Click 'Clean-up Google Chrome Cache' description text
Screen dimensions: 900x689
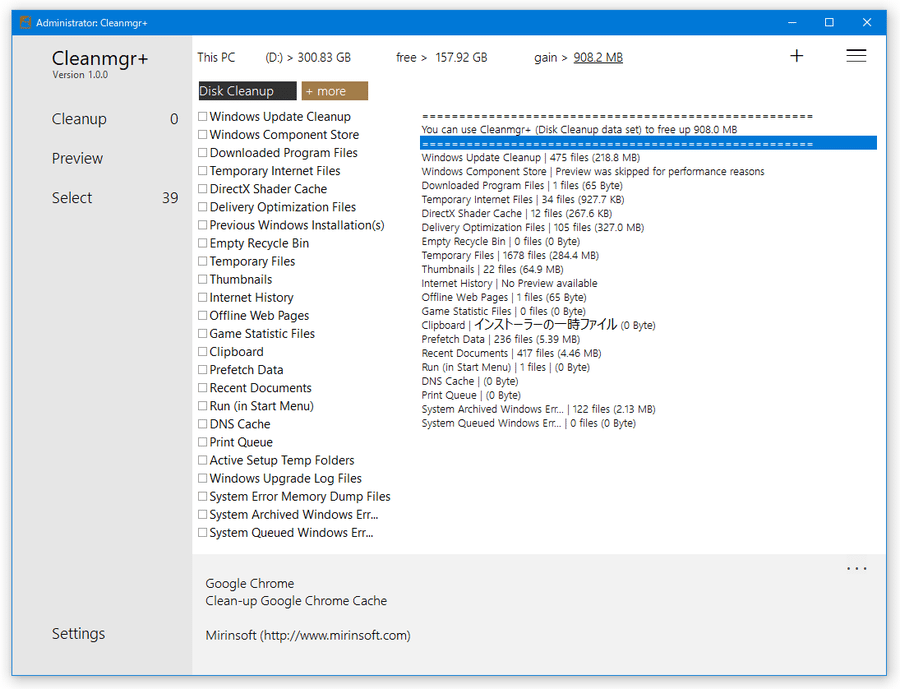click(x=296, y=601)
